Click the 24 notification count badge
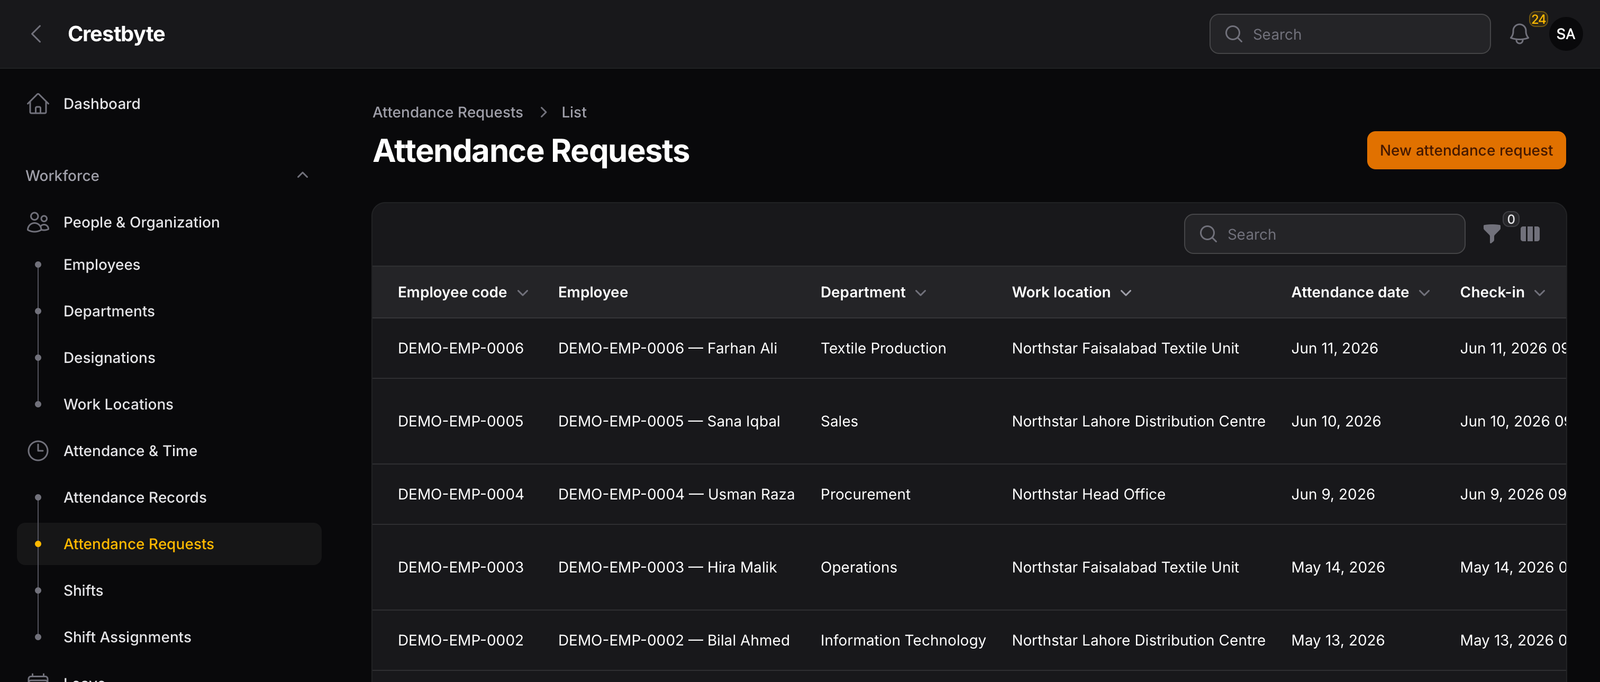The image size is (1600, 682). click(1538, 19)
